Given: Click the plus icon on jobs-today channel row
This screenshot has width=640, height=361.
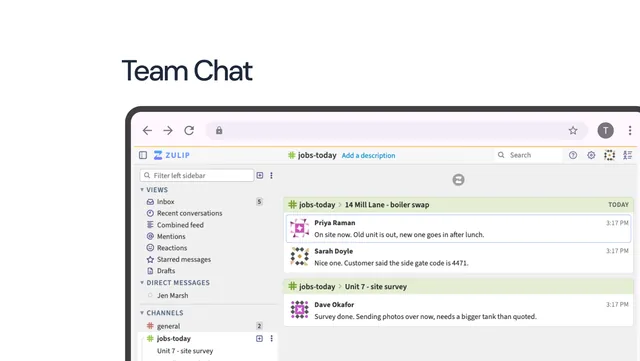Looking at the screenshot, I should tap(260, 339).
